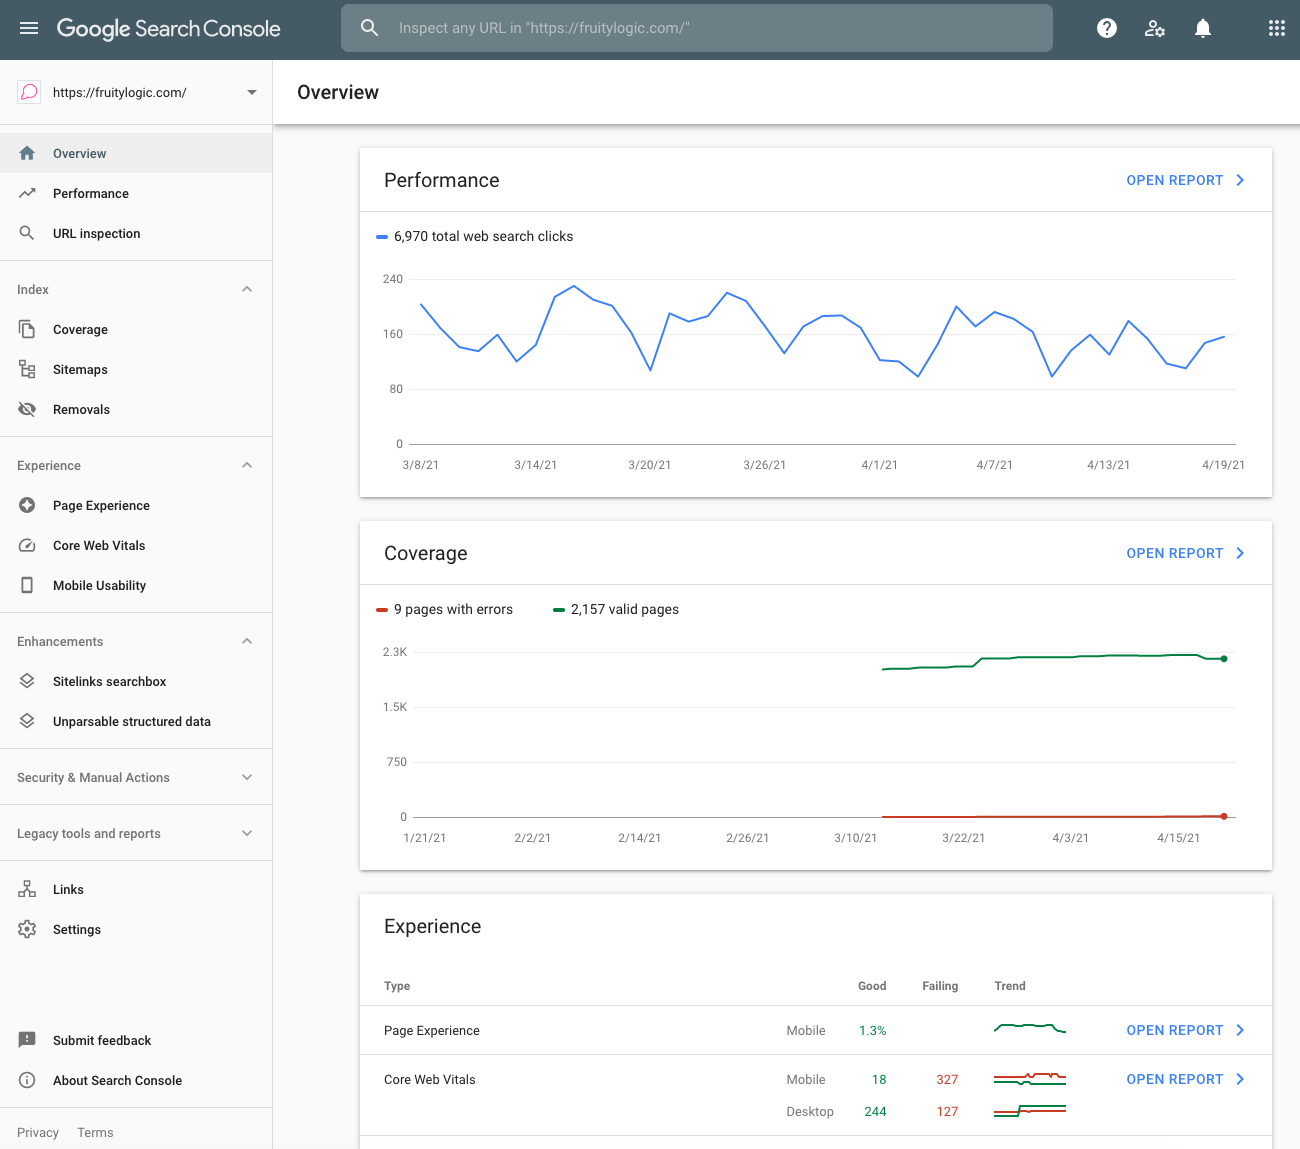This screenshot has height=1149, width=1300.
Task: Click the Coverage pages icon
Action: click(27, 329)
